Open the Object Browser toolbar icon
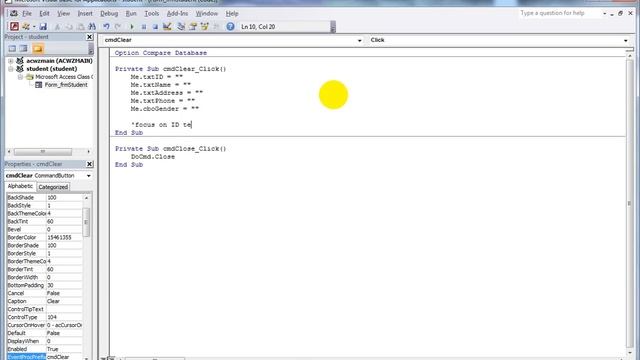The height and width of the screenshot is (360, 640). tap(204, 27)
